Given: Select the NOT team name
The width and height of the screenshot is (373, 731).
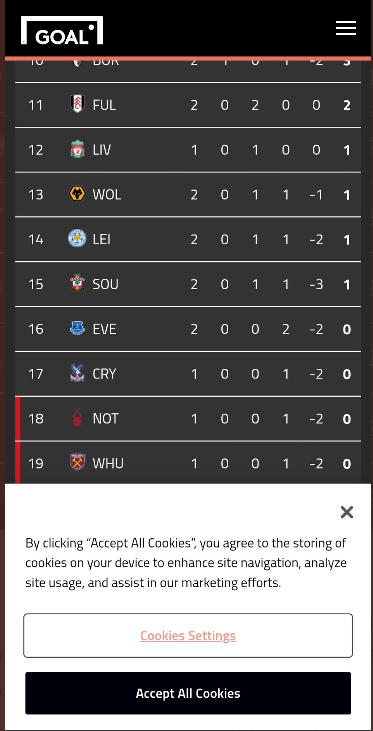Looking at the screenshot, I should pyautogui.click(x=105, y=418).
